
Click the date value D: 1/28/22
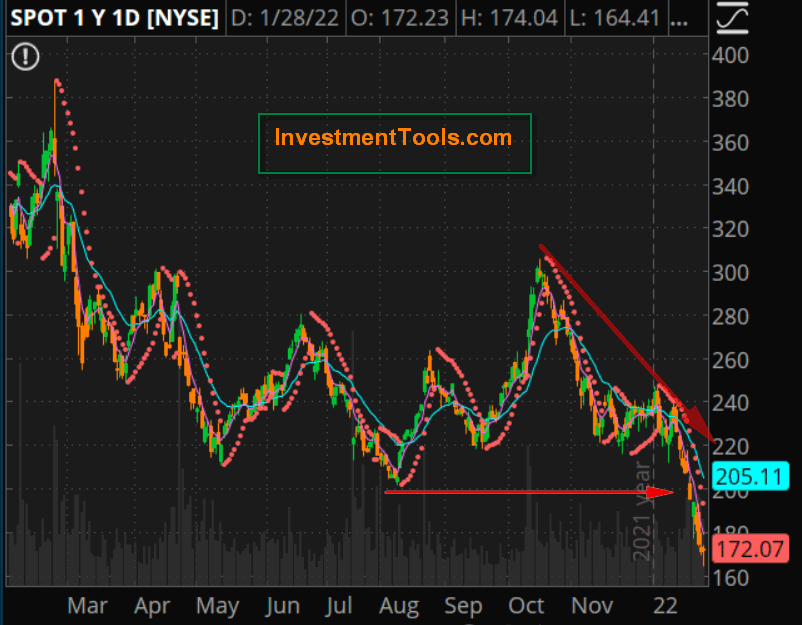tap(285, 18)
